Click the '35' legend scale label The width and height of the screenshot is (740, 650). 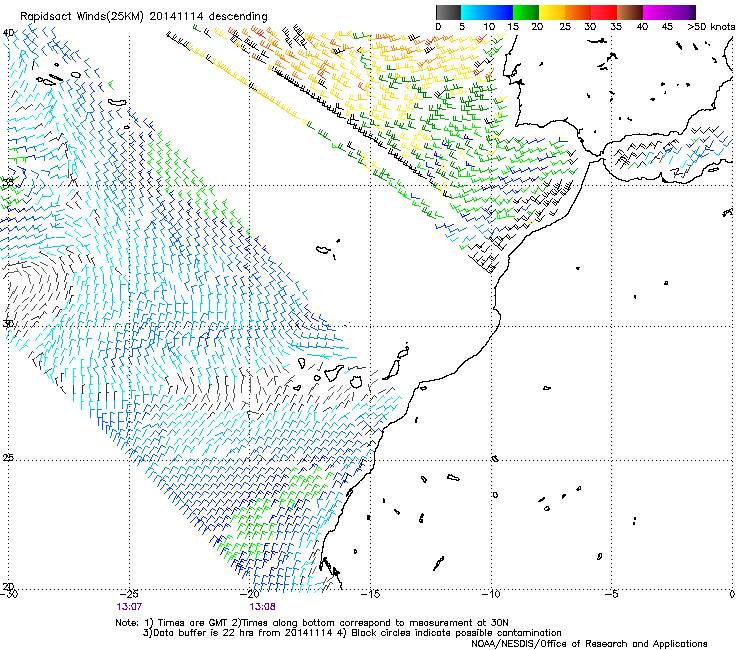616,27
